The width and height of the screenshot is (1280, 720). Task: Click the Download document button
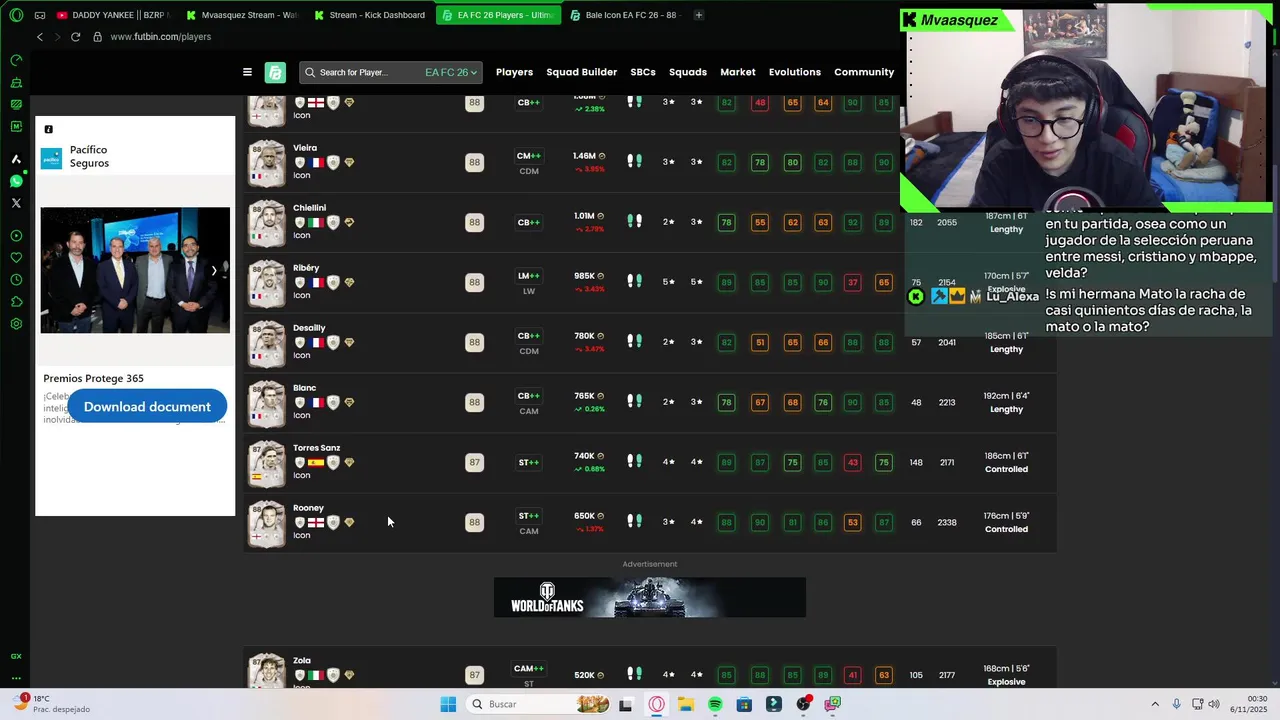click(147, 407)
